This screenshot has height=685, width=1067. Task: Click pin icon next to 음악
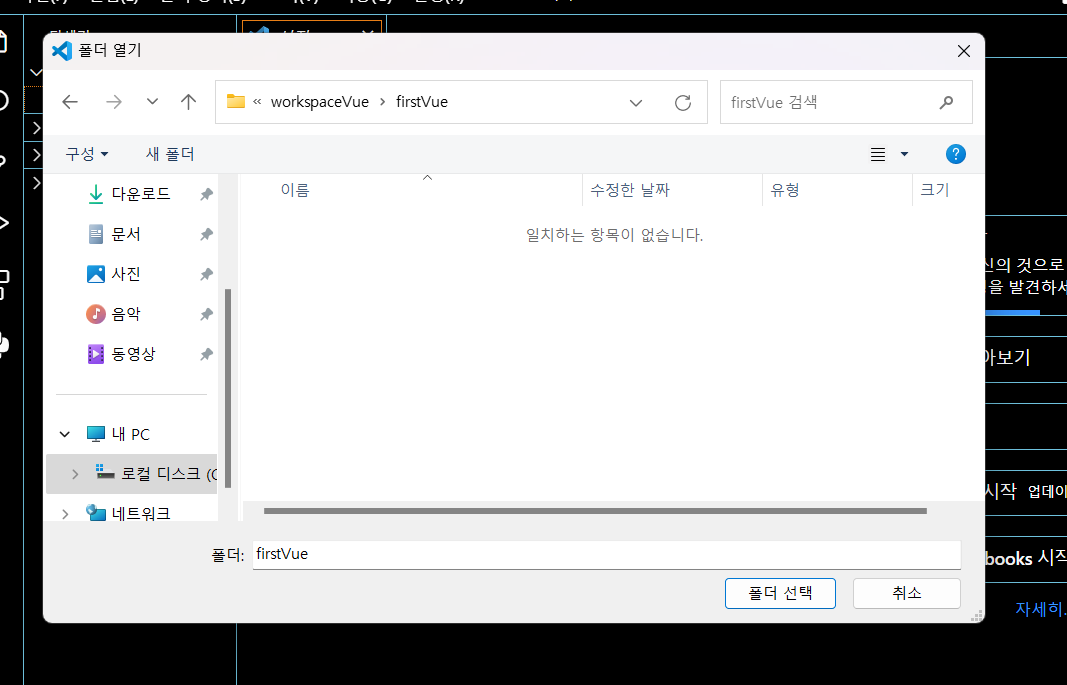(206, 315)
